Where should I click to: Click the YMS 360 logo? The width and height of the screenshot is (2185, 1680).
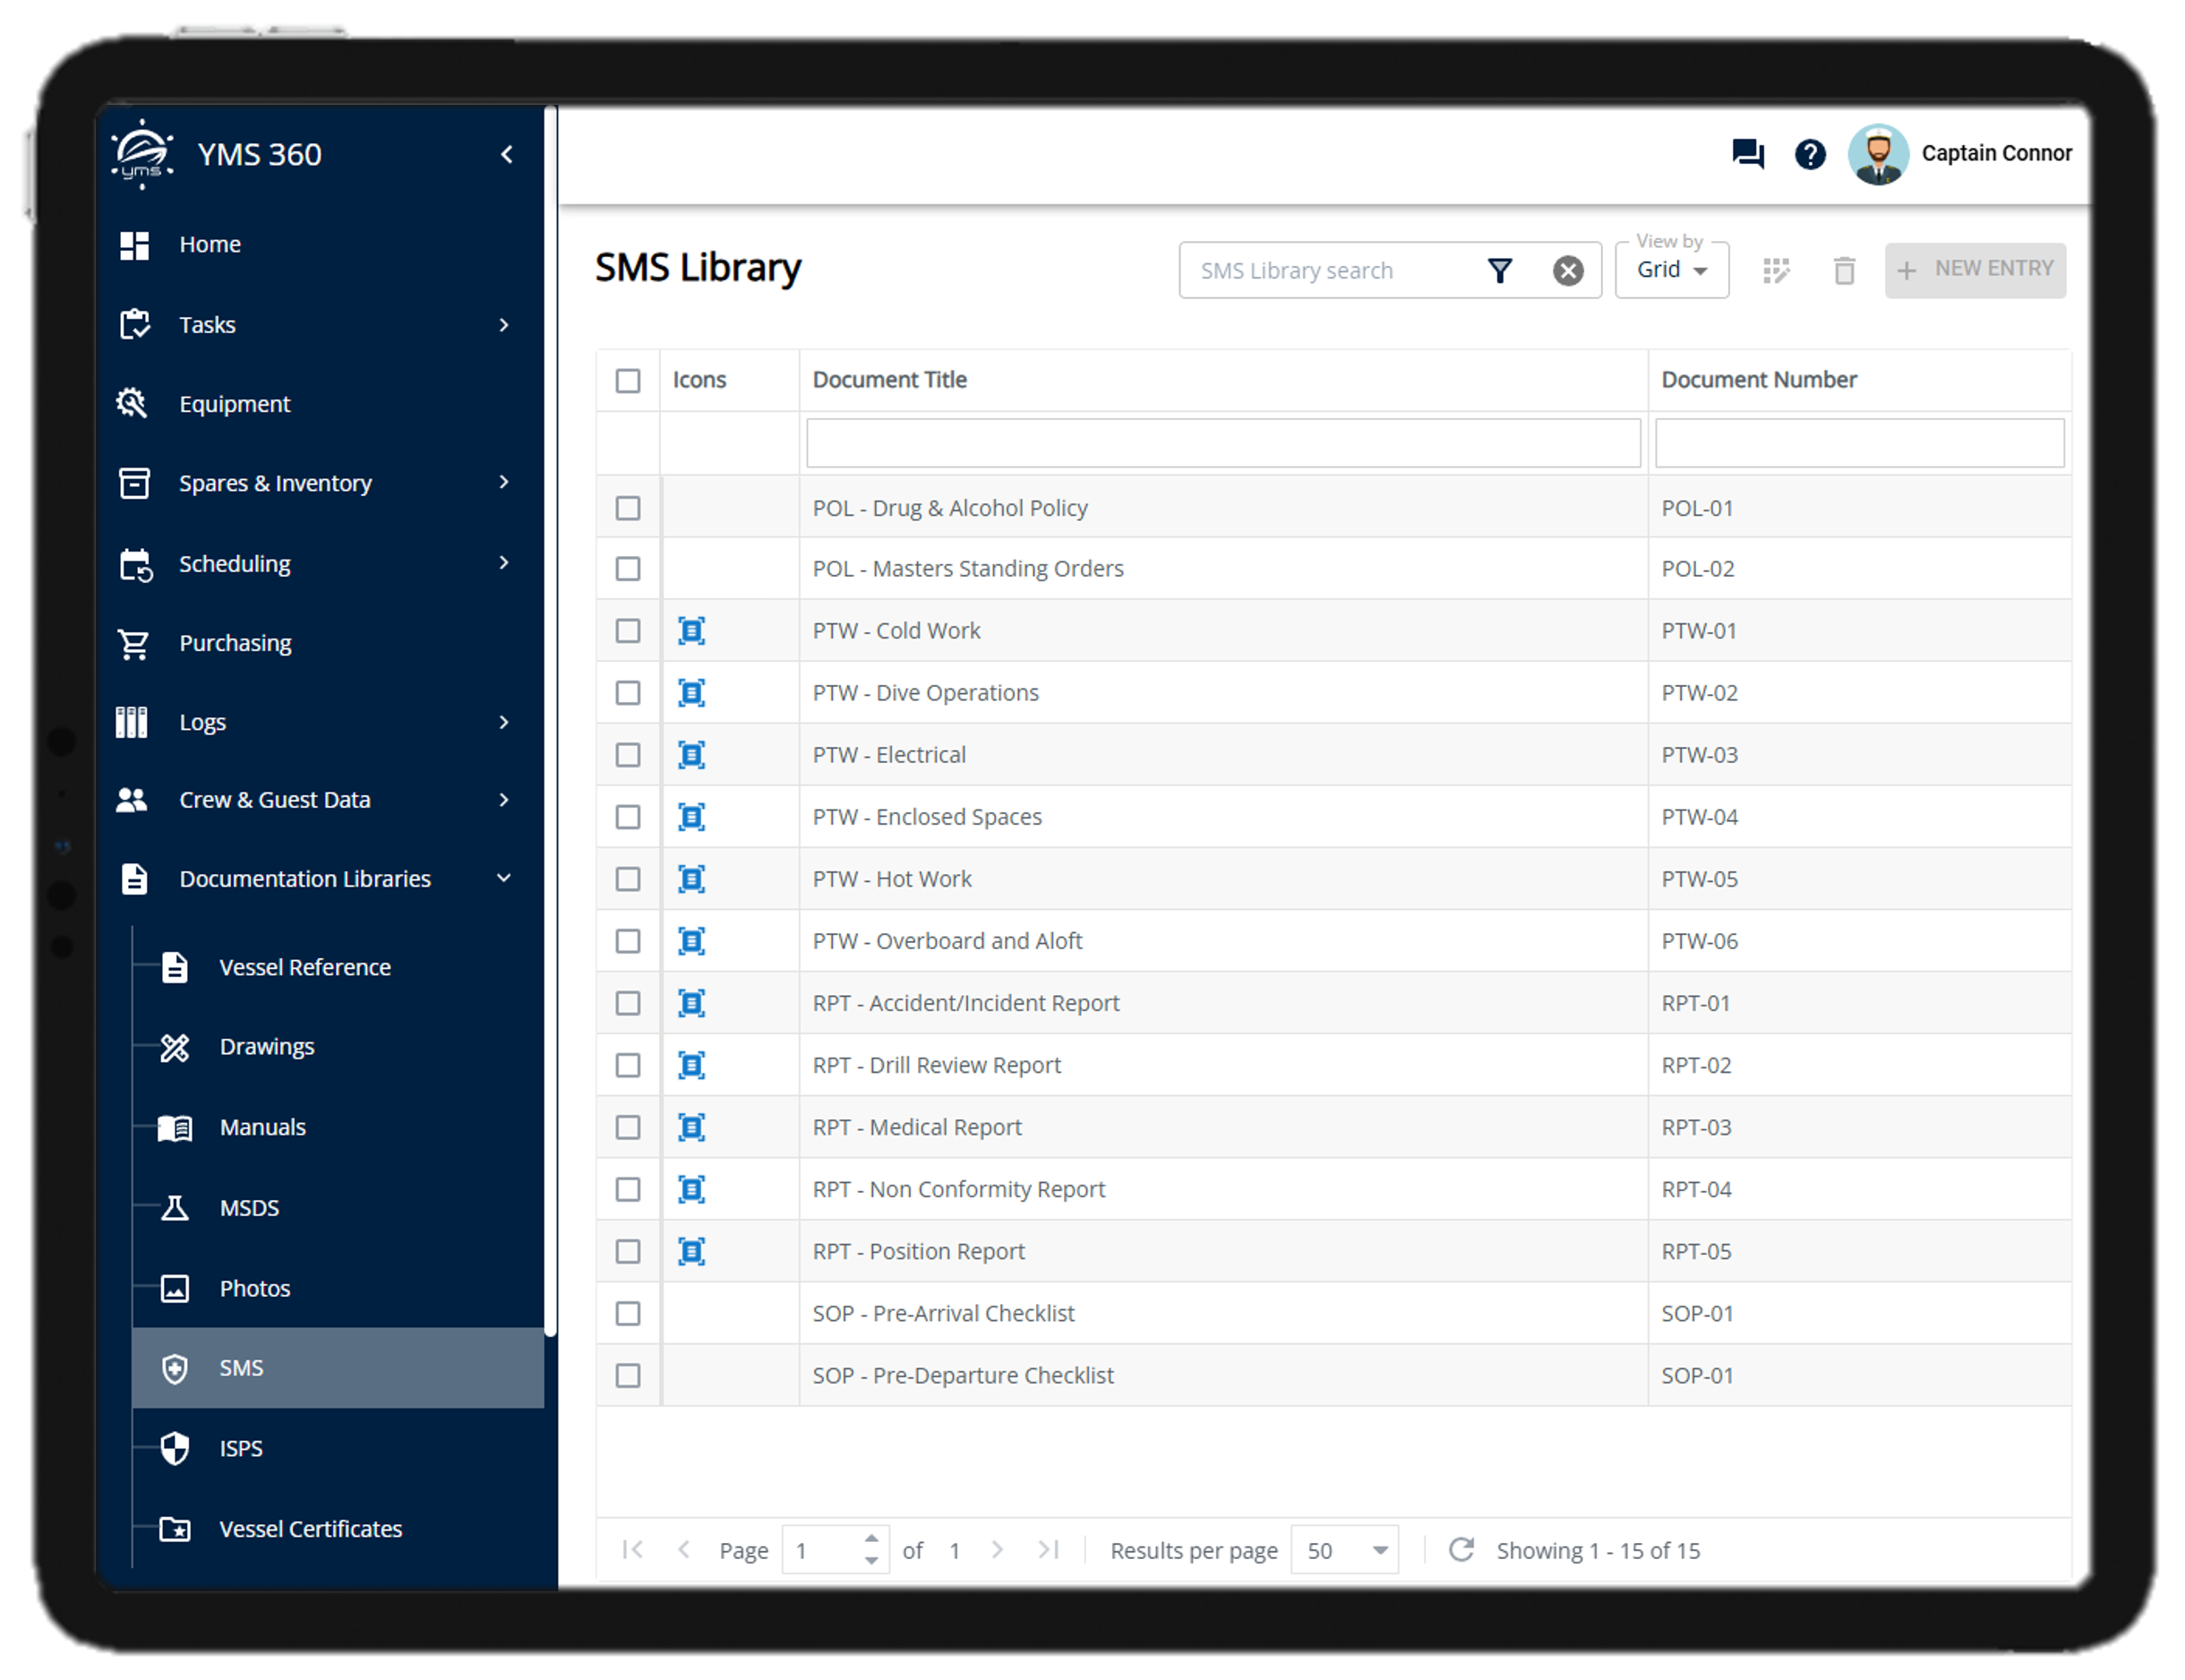pyautogui.click(x=142, y=154)
